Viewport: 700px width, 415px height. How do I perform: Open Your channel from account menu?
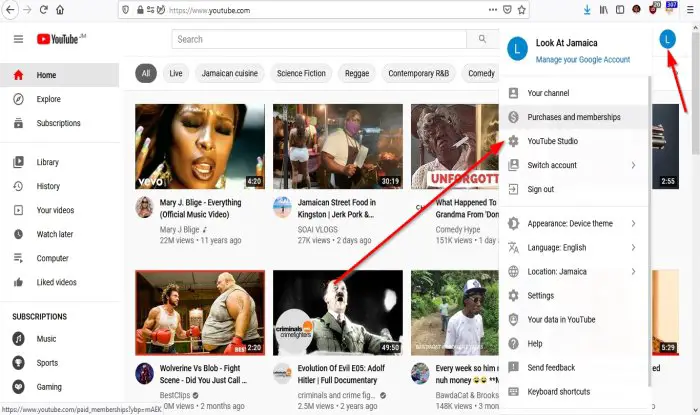pyautogui.click(x=573, y=93)
